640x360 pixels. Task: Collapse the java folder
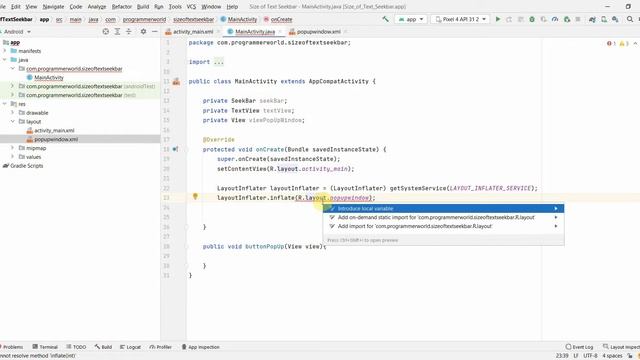[5, 60]
